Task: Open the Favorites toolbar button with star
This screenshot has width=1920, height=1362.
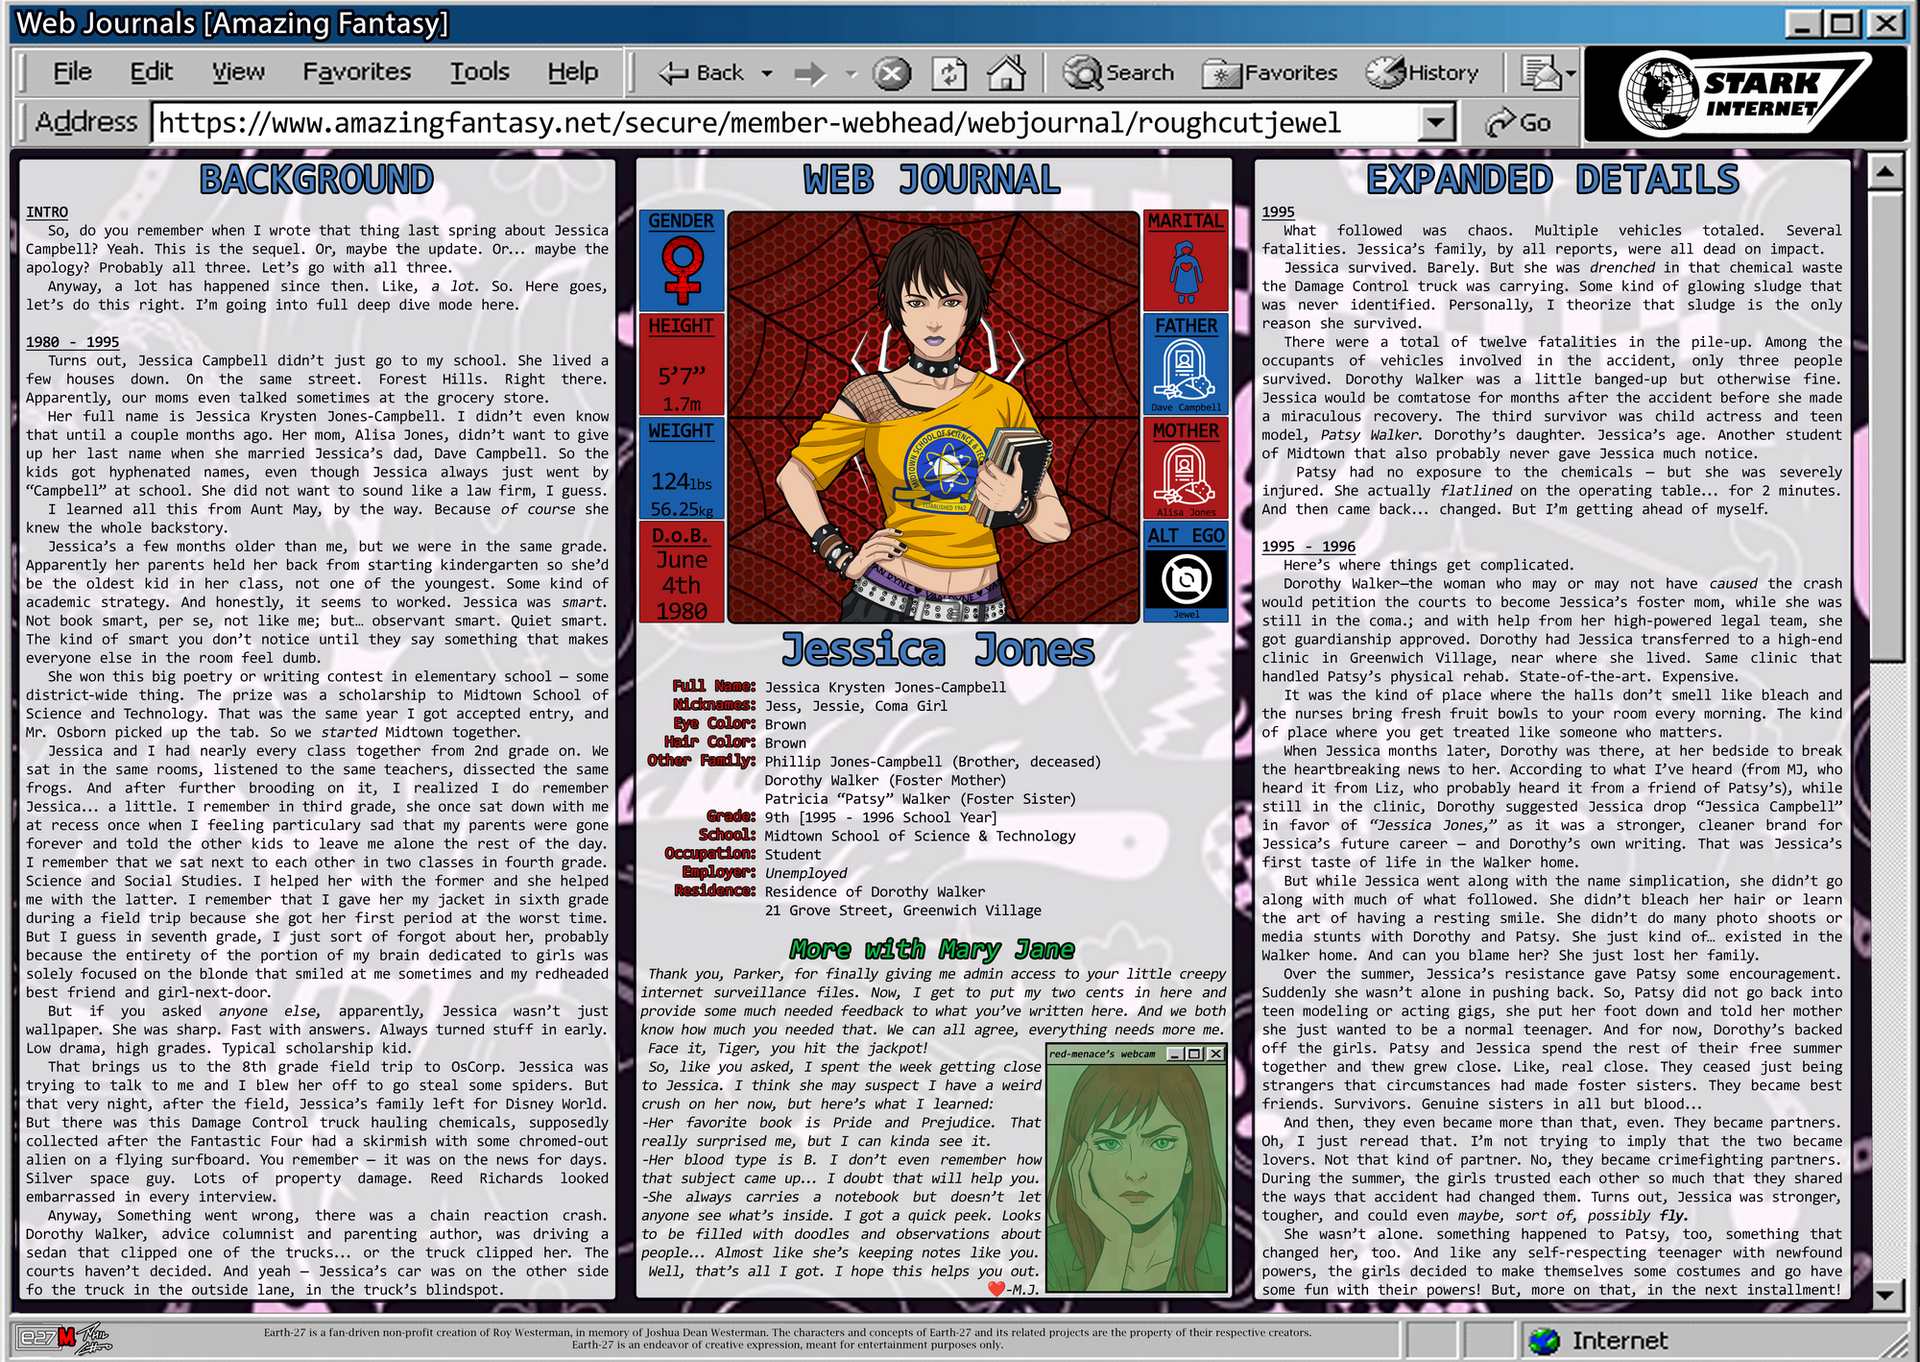Action: pos(1269,72)
